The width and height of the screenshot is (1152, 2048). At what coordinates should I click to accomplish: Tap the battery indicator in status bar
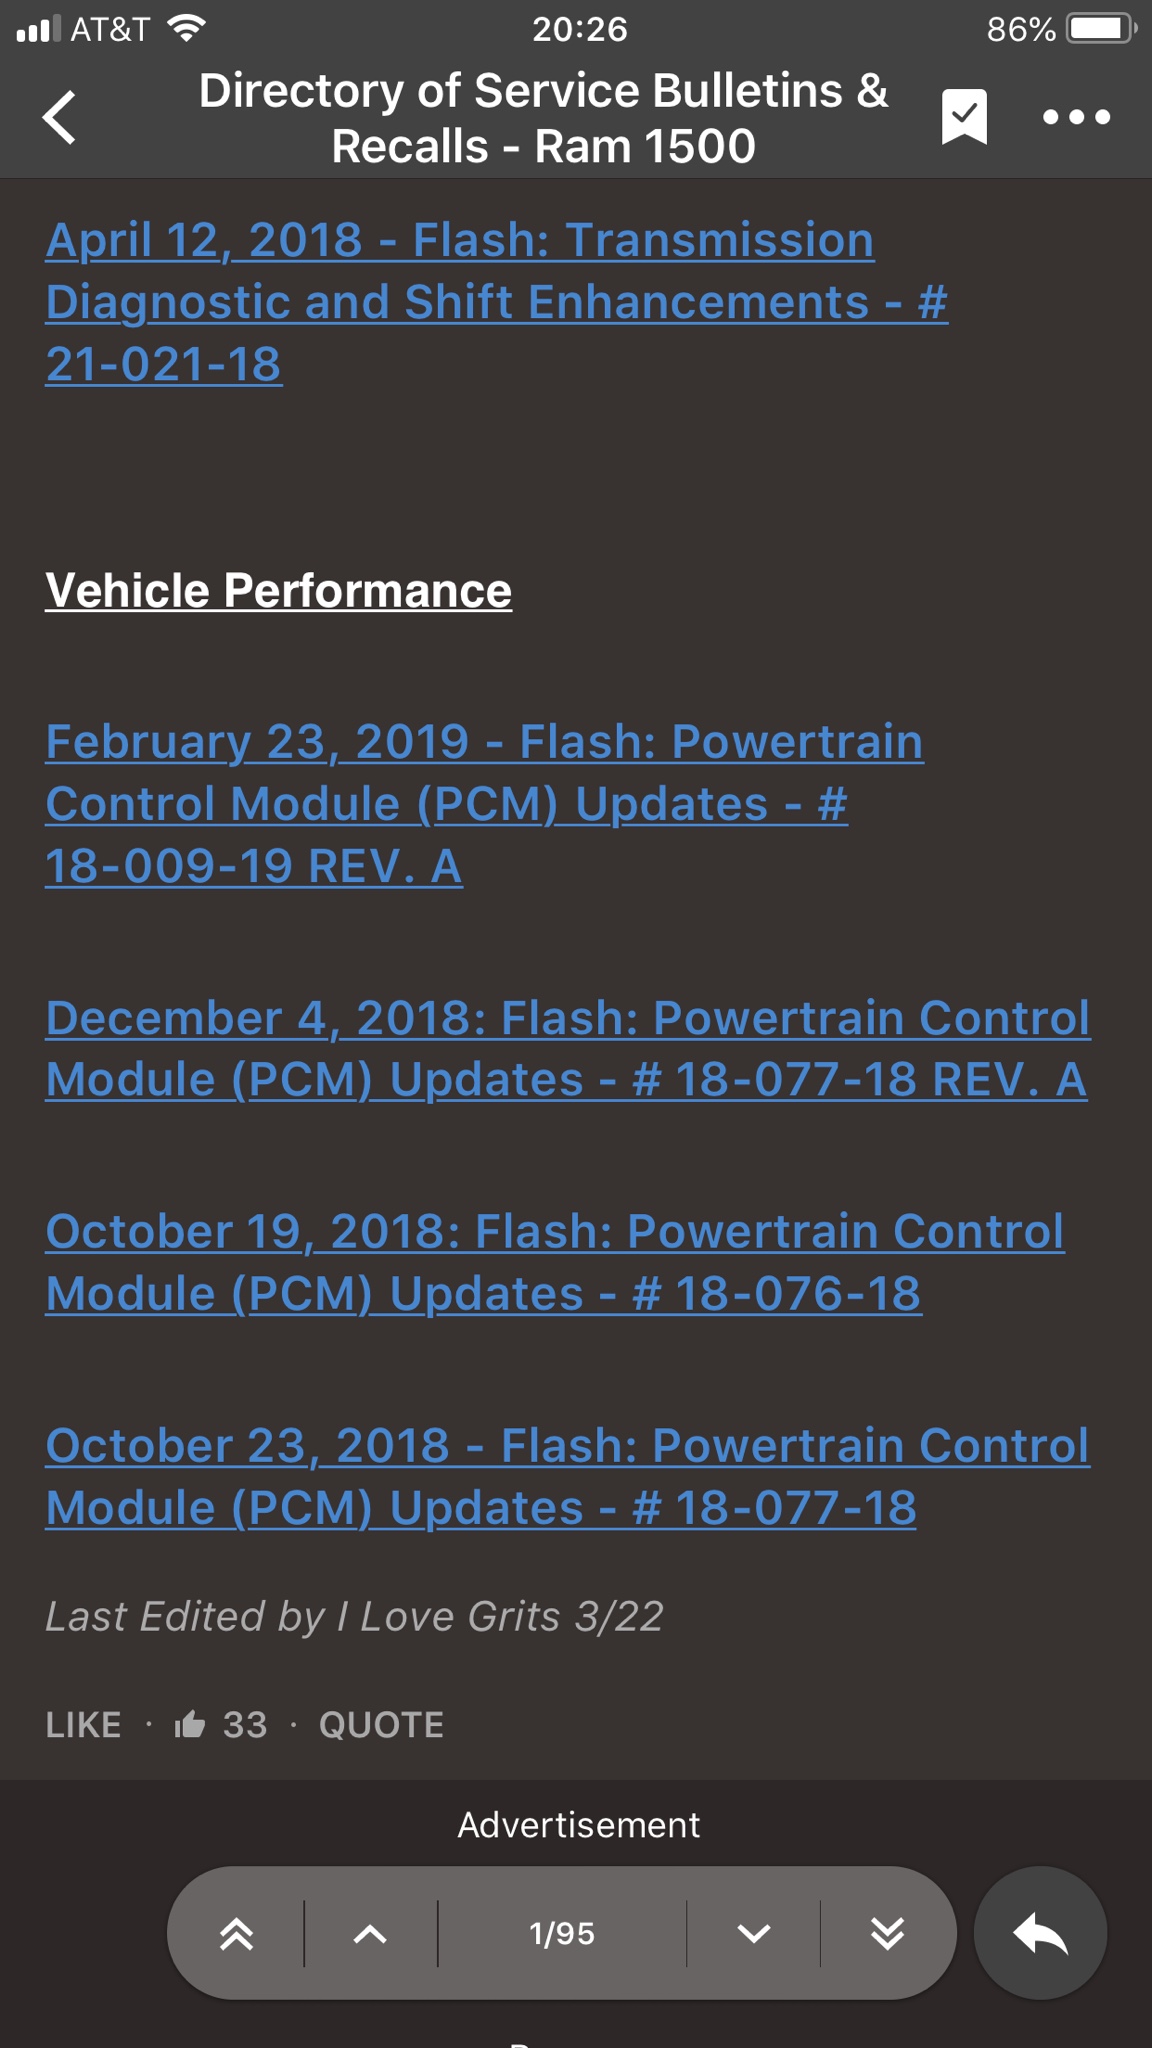[1102, 29]
